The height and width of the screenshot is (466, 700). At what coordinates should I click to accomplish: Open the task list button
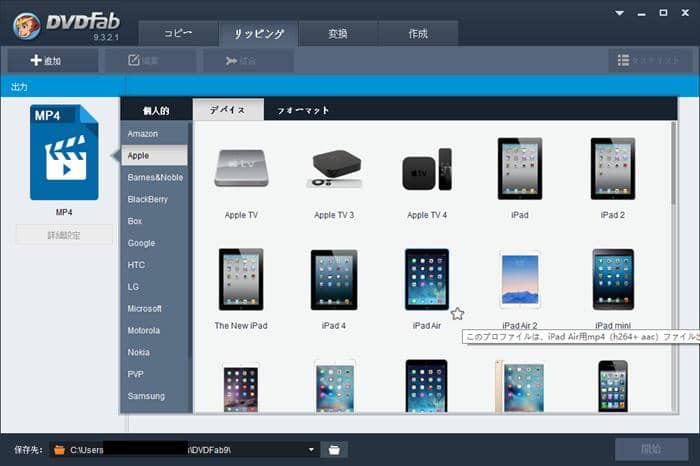pyautogui.click(x=650, y=60)
